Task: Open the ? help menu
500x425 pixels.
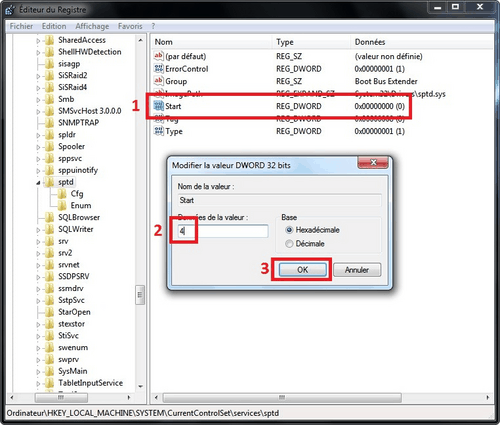Action: [x=153, y=26]
